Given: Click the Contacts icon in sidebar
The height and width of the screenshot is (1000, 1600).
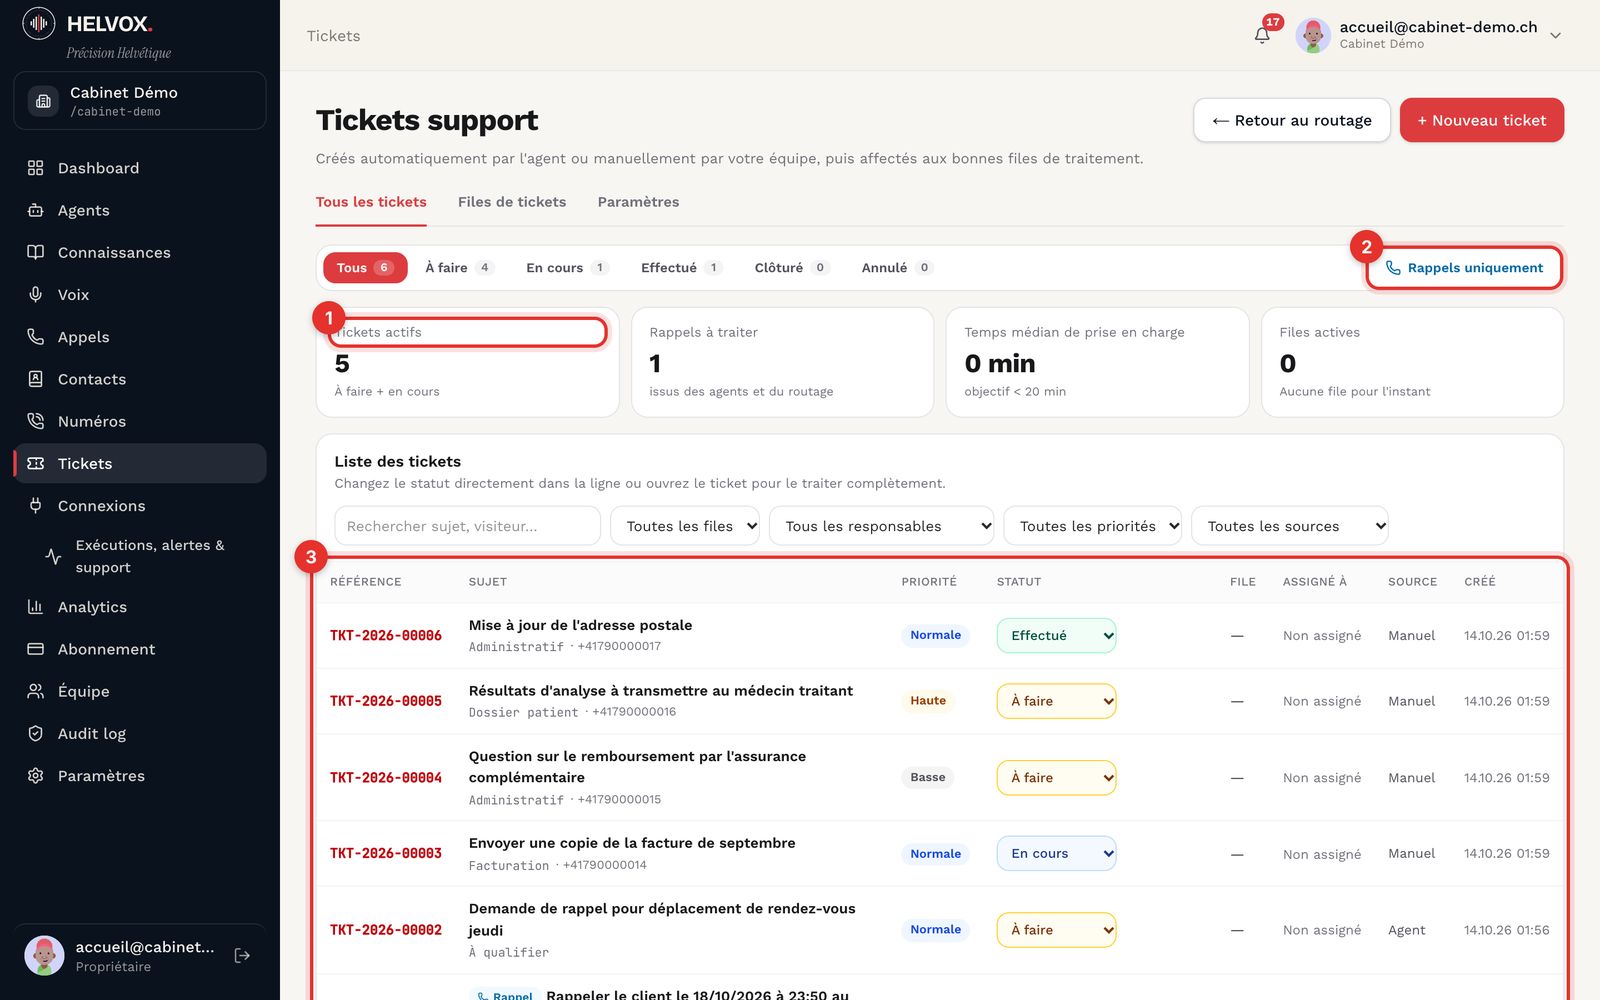Looking at the screenshot, I should pos(36,379).
